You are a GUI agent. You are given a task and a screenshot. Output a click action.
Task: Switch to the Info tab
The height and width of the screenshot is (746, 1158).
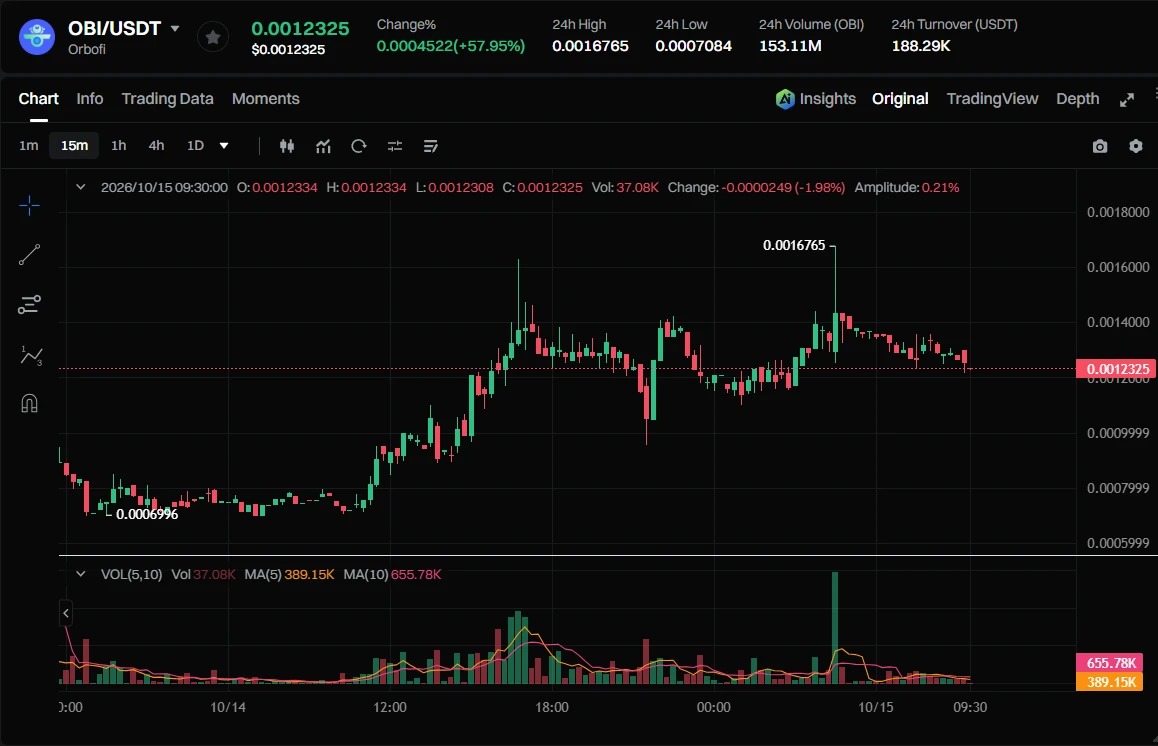[x=90, y=99]
